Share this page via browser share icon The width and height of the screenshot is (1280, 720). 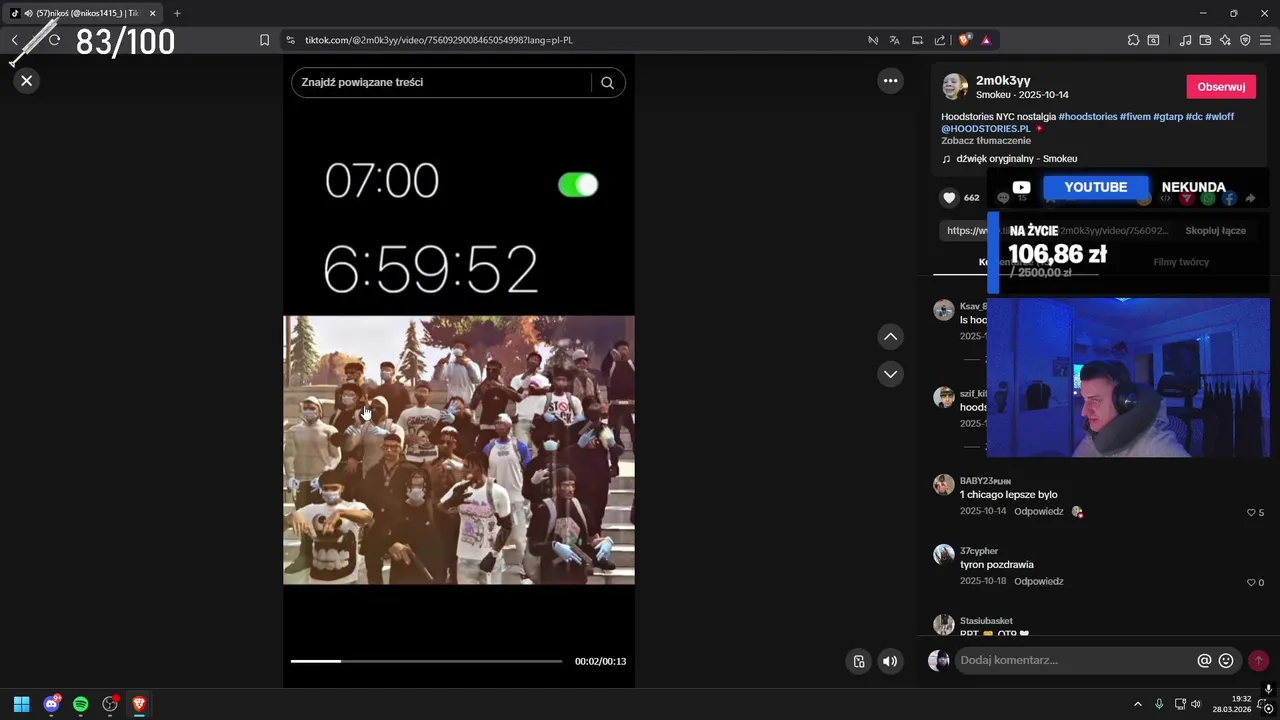pos(940,40)
